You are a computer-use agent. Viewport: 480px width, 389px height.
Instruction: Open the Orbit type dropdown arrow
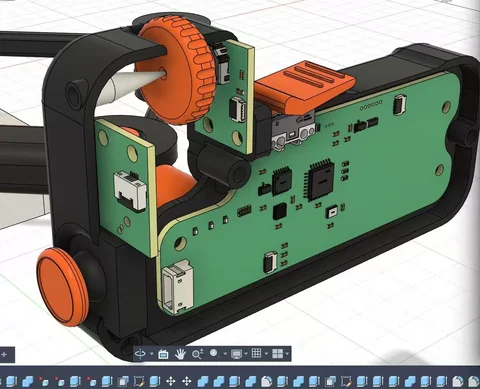pyautogui.click(x=152, y=354)
